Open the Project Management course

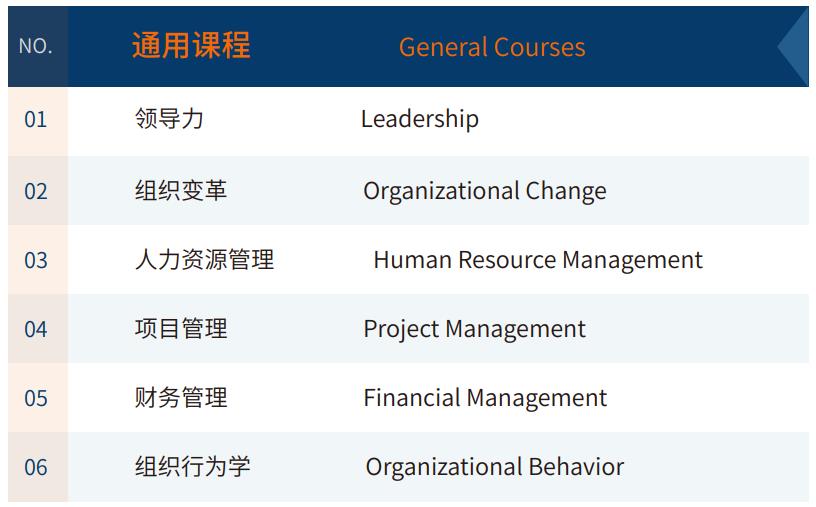[474, 329]
